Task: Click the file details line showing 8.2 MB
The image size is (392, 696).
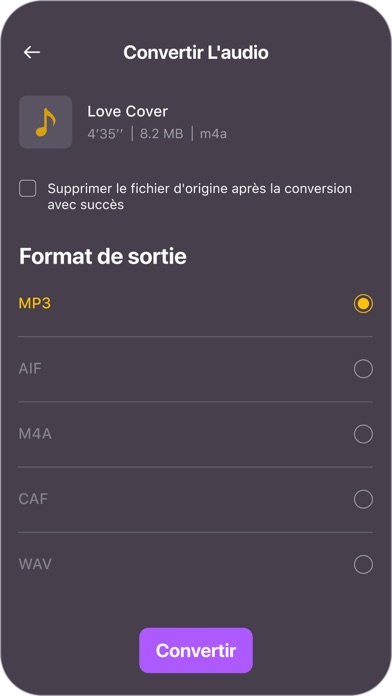Action: coord(157,134)
